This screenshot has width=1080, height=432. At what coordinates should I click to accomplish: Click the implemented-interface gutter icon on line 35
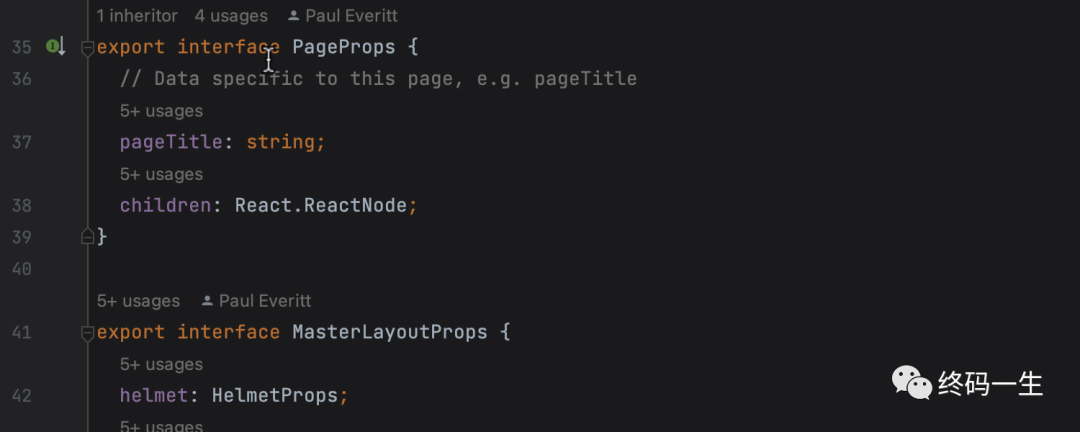click(56, 47)
